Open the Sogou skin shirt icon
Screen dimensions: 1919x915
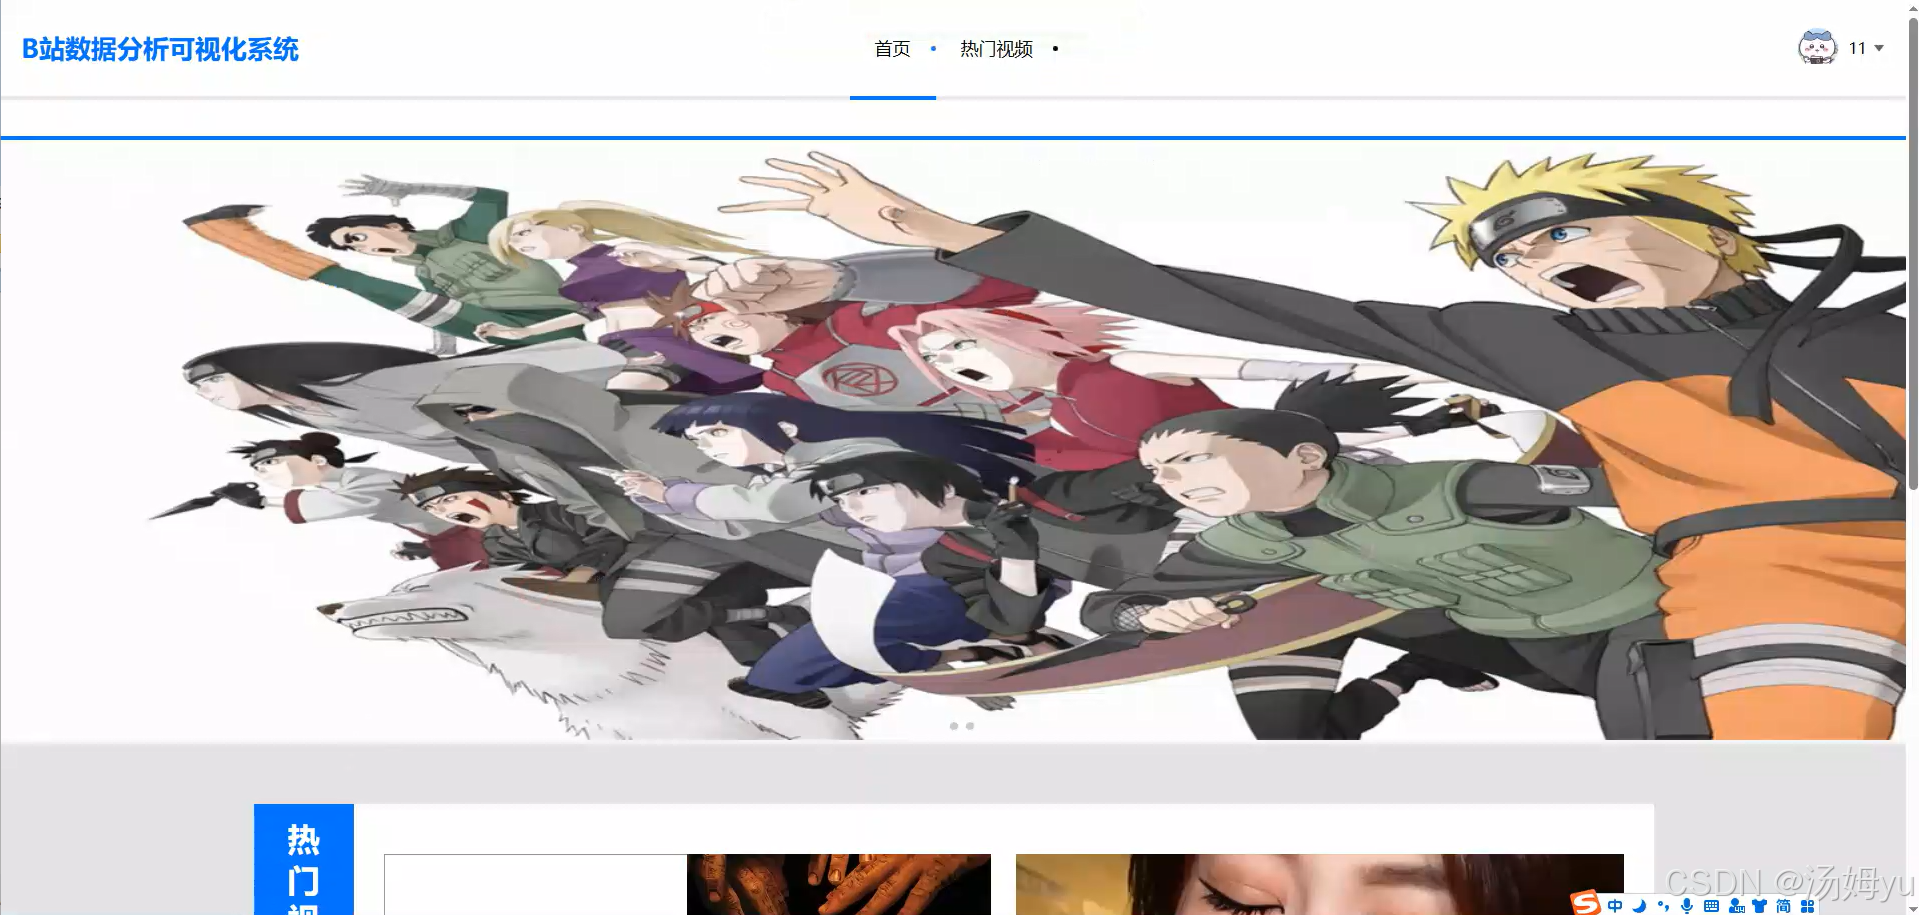click(1760, 906)
